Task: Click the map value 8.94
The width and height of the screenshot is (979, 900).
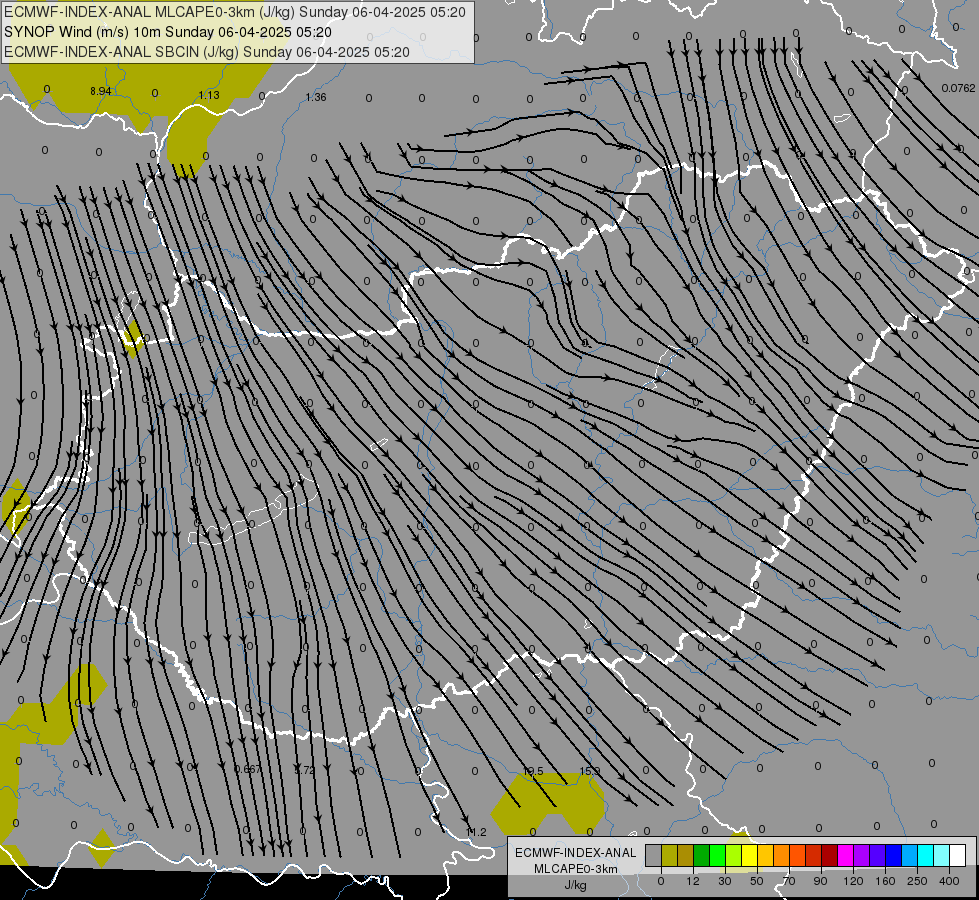Action: click(101, 91)
